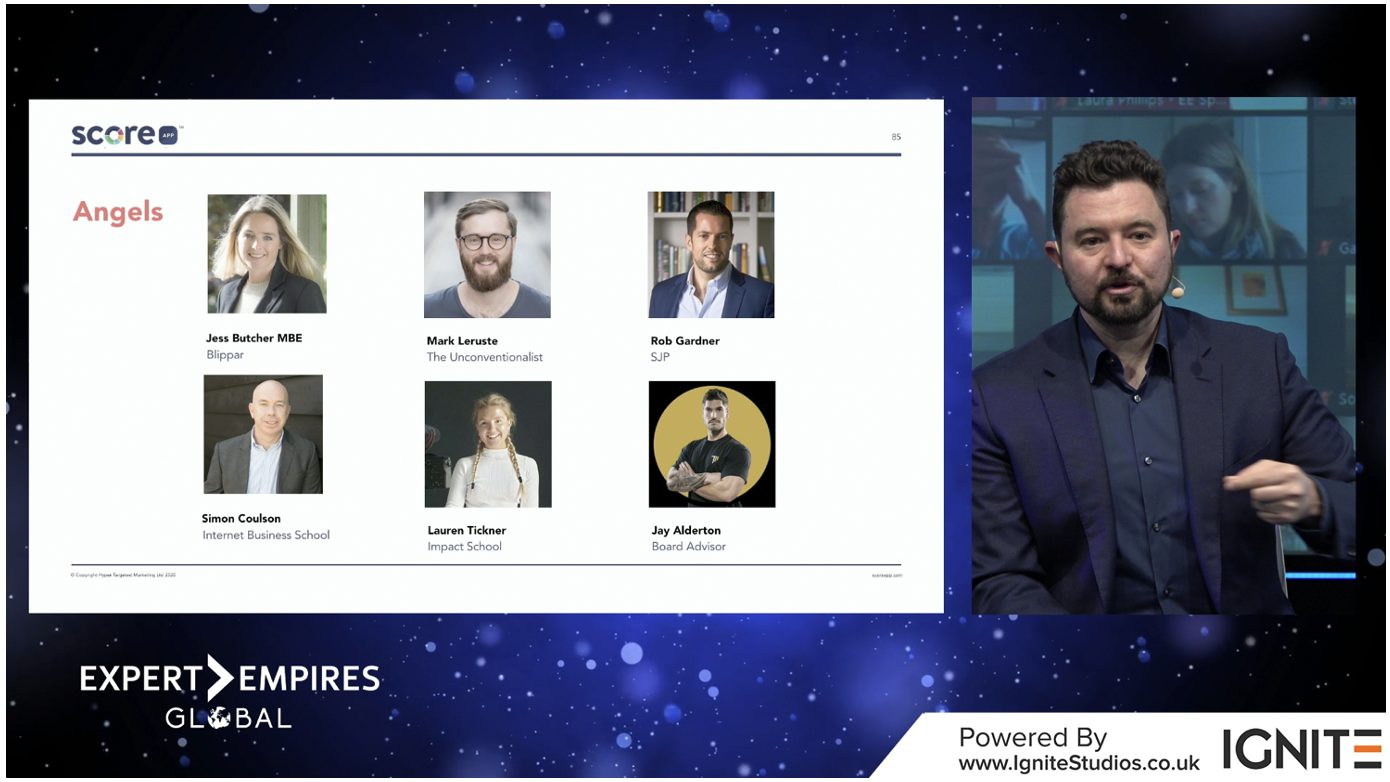Click the name Mark Leruste

click(x=462, y=341)
